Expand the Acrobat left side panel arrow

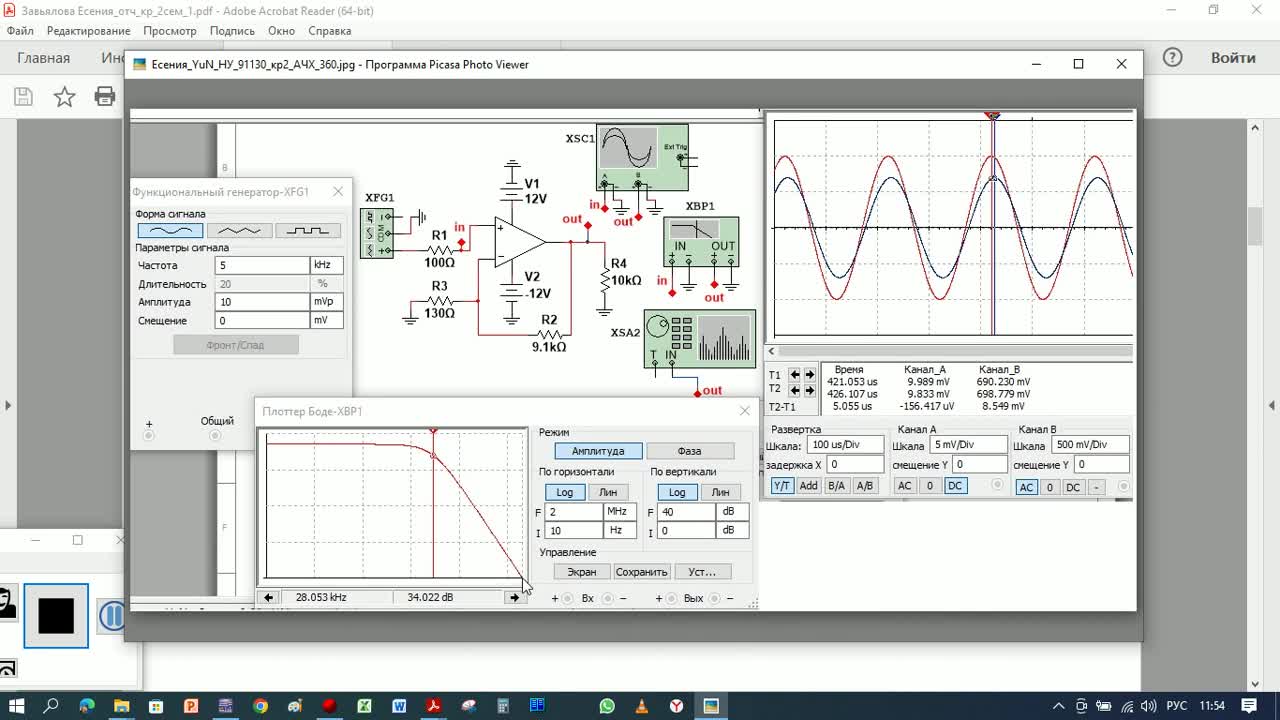[x=8, y=405]
